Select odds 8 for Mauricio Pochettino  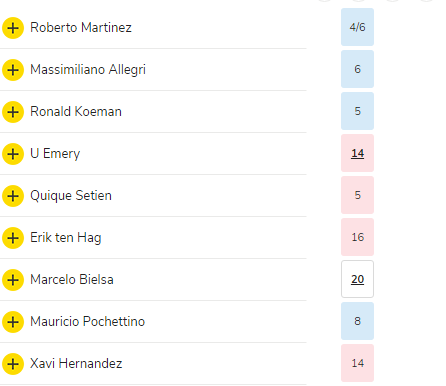[x=357, y=321]
